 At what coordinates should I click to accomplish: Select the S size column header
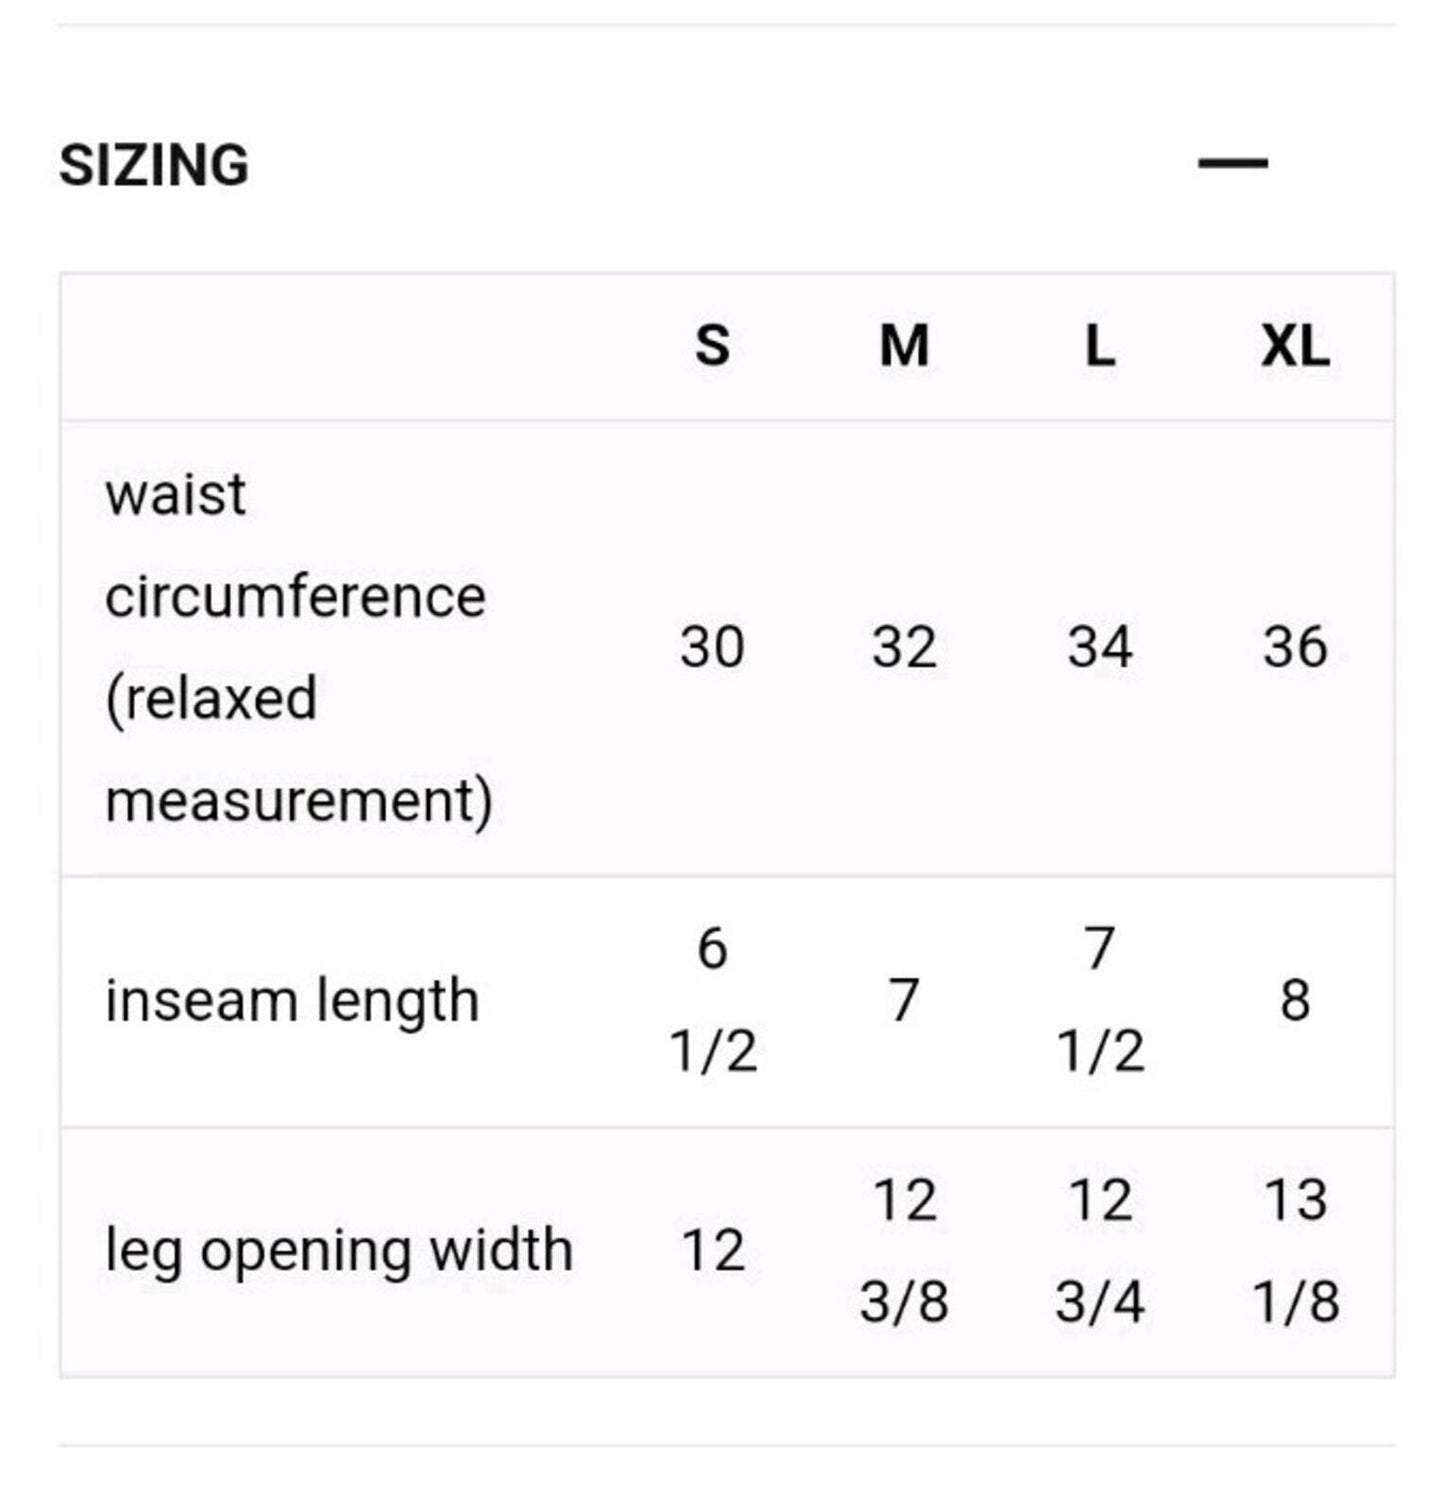712,346
